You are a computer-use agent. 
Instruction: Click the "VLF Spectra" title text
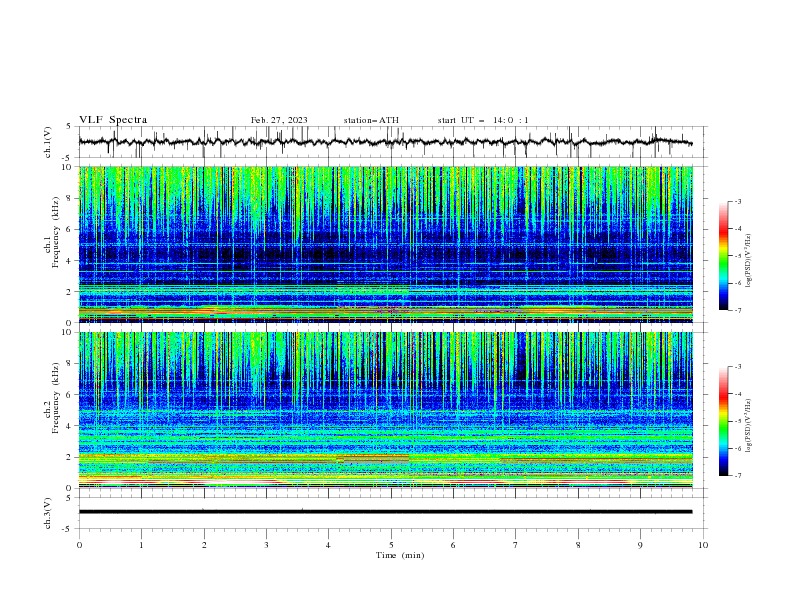tap(113, 120)
